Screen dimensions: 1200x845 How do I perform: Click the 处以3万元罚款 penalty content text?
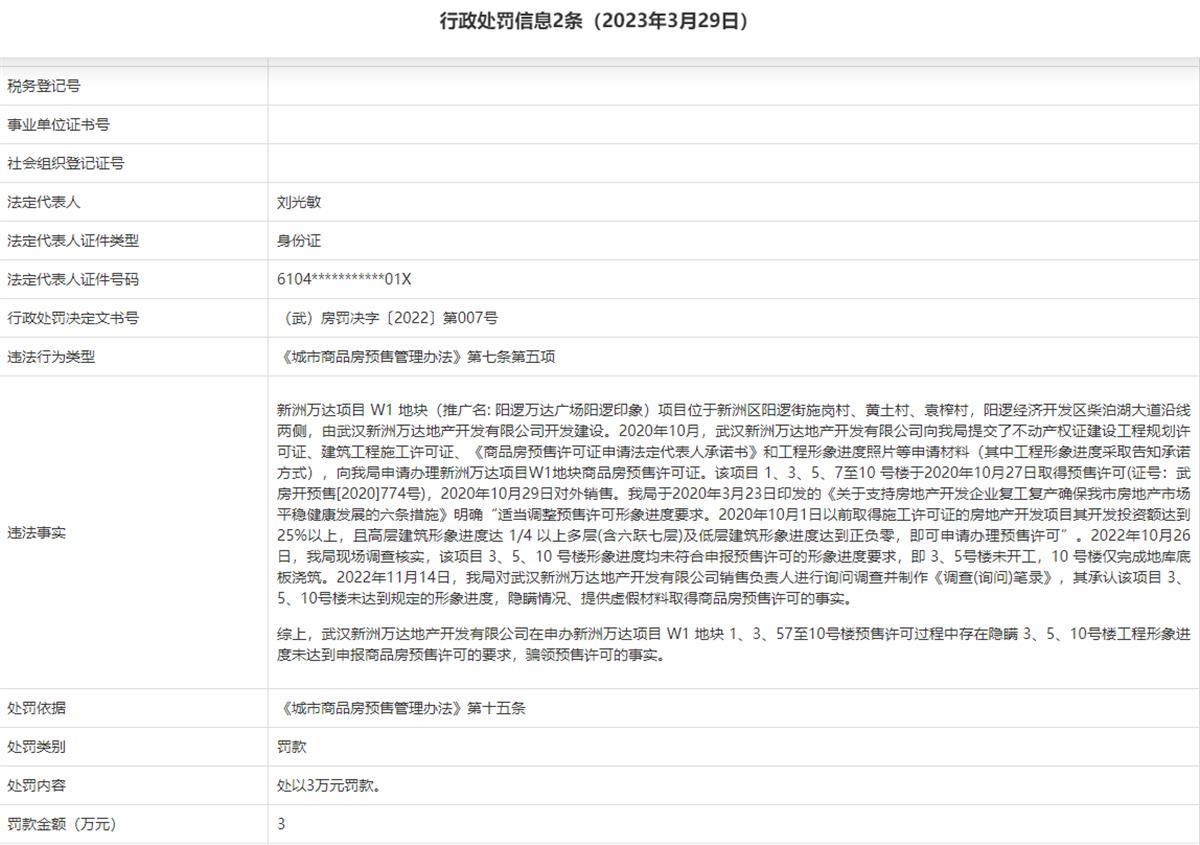pos(329,786)
